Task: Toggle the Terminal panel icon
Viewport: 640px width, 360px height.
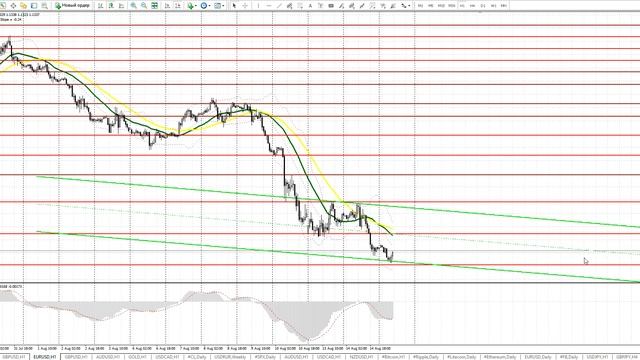Action: click(34, 6)
